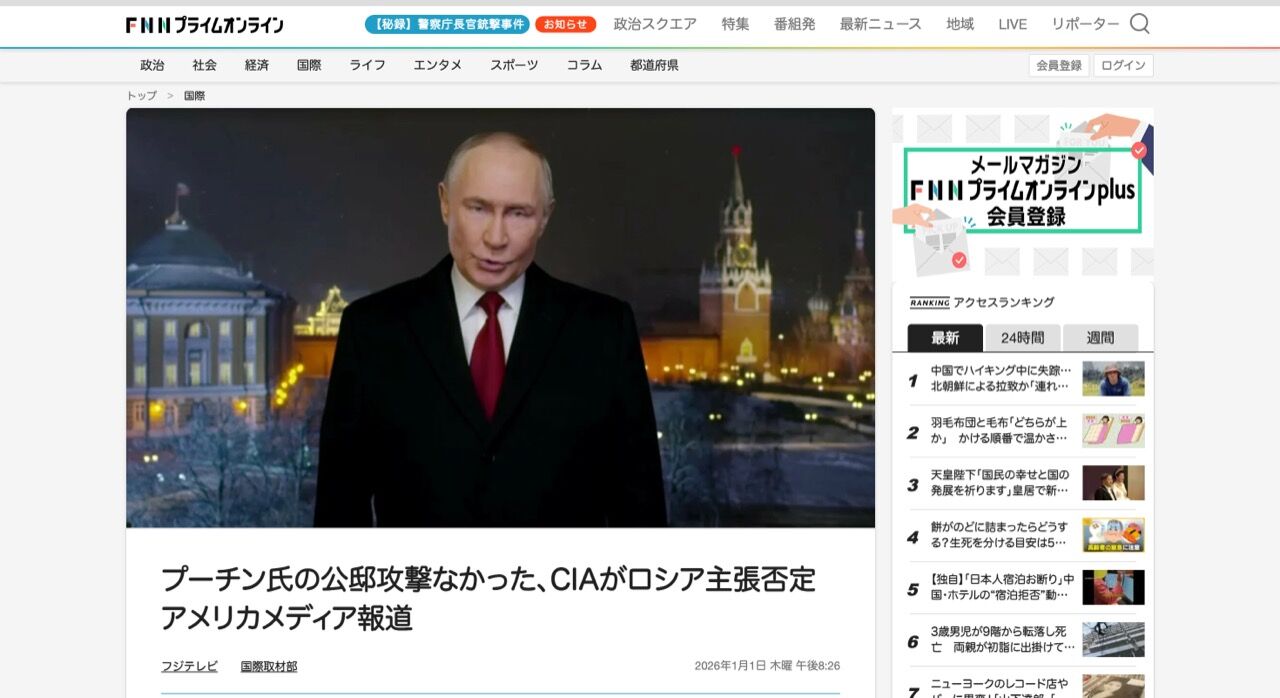The image size is (1280, 698).
Task: Click the Putin article header image
Action: click(x=500, y=317)
